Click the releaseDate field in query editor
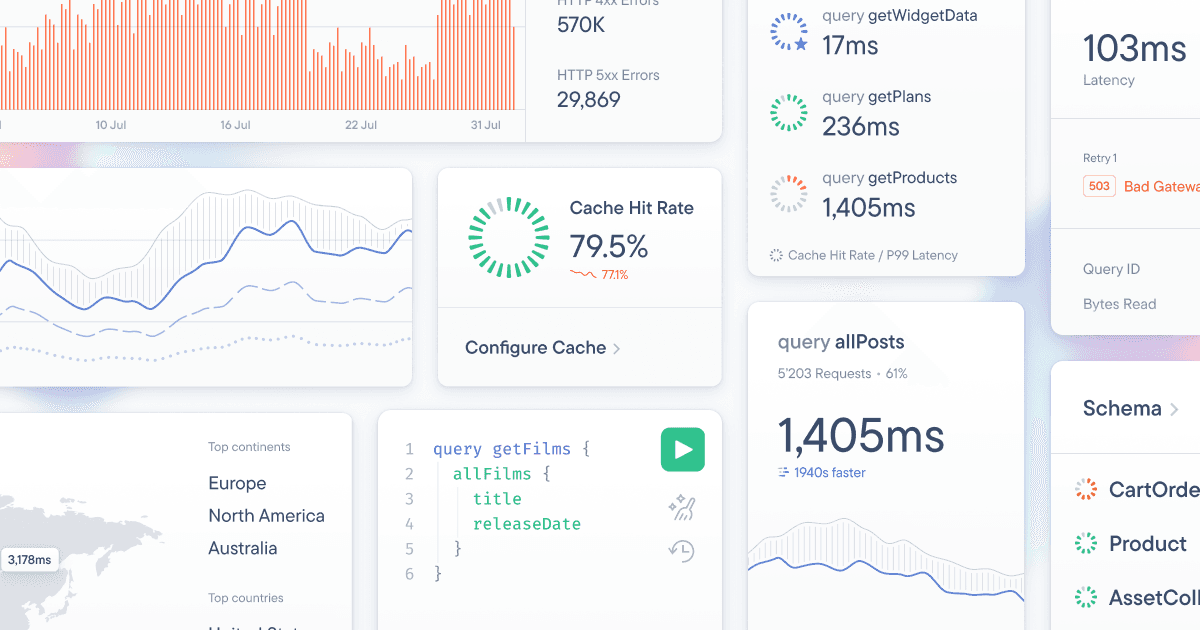1200x630 pixels. pyautogui.click(x=526, y=524)
